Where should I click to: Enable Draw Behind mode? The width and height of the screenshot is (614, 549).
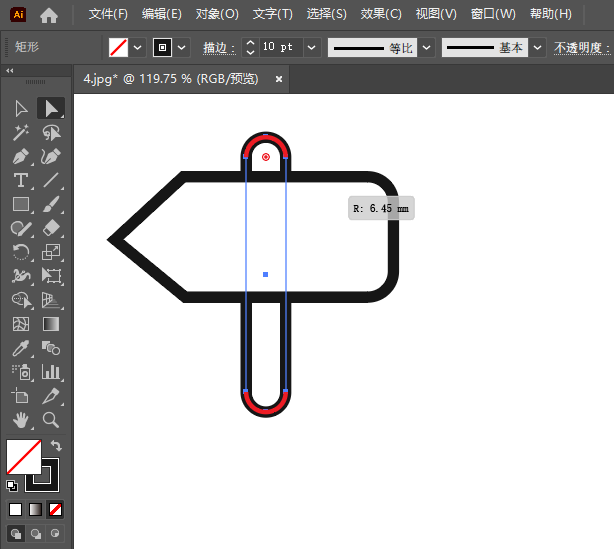click(x=36, y=533)
